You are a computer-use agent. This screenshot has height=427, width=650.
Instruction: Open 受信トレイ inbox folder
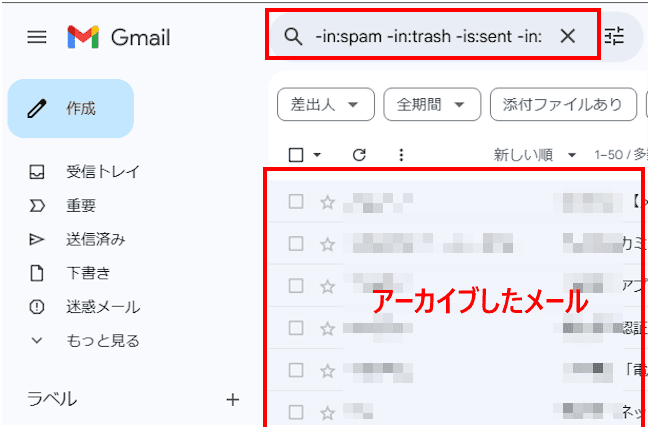pyautogui.click(x=85, y=172)
